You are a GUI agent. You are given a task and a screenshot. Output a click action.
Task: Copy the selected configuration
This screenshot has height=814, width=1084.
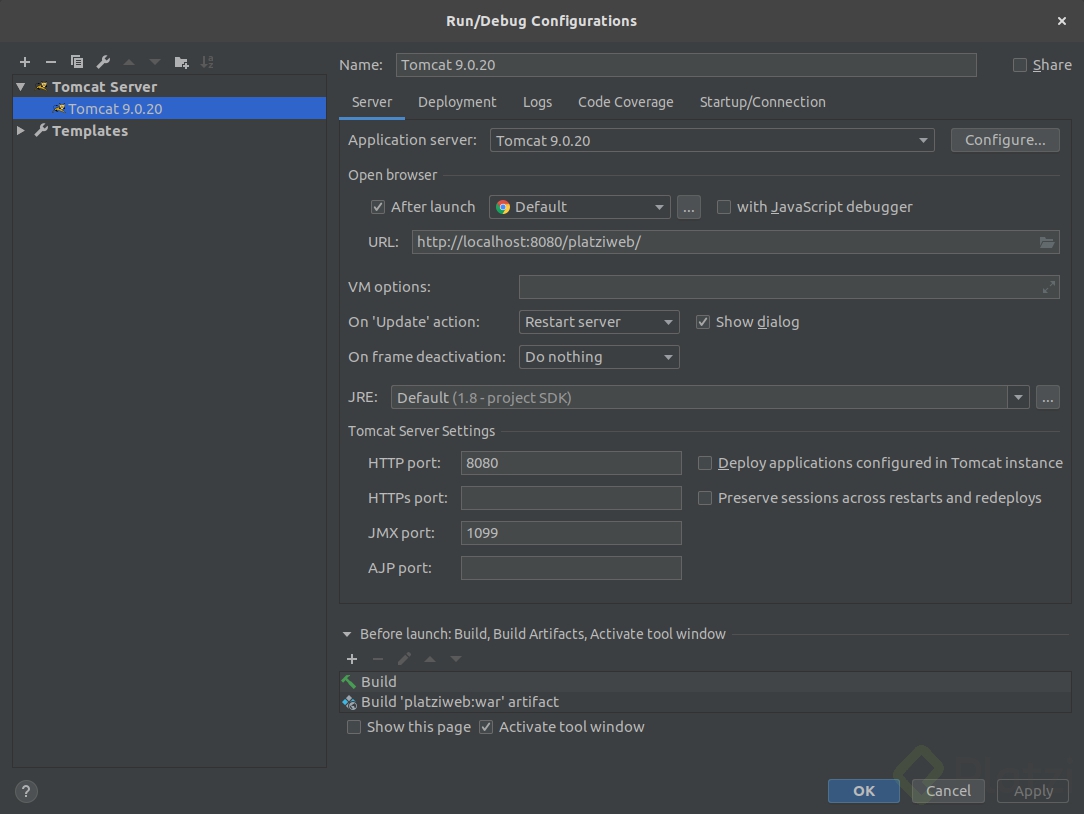click(77, 62)
